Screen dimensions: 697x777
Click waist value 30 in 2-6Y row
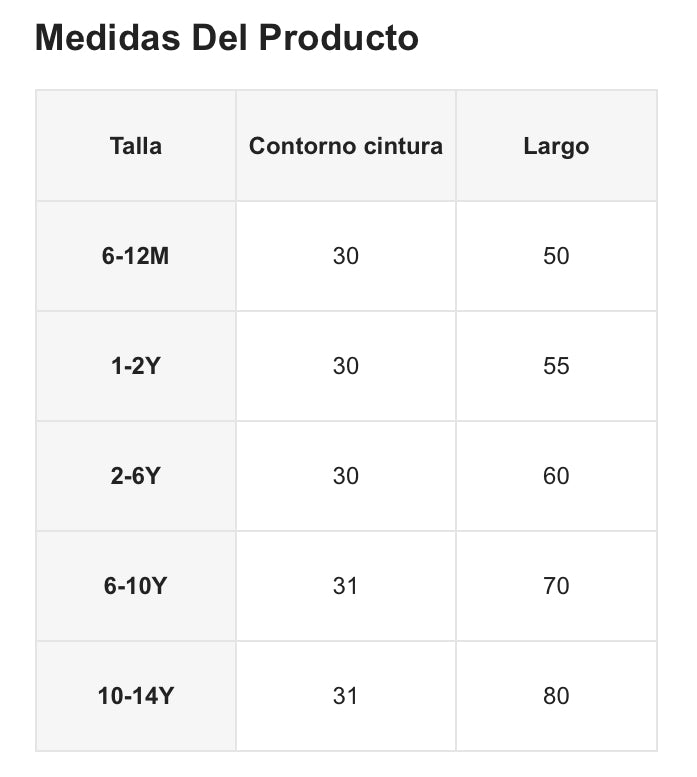[346, 476]
